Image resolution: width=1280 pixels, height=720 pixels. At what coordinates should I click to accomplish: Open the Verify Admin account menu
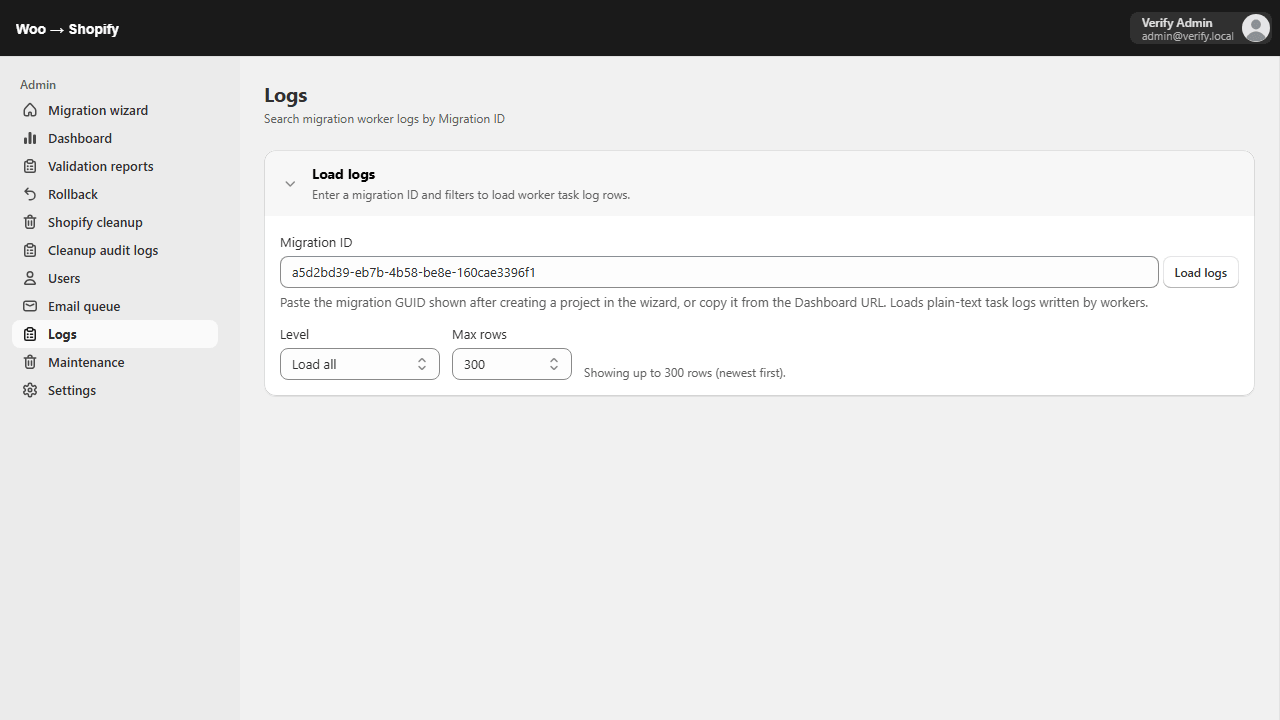[1200, 28]
